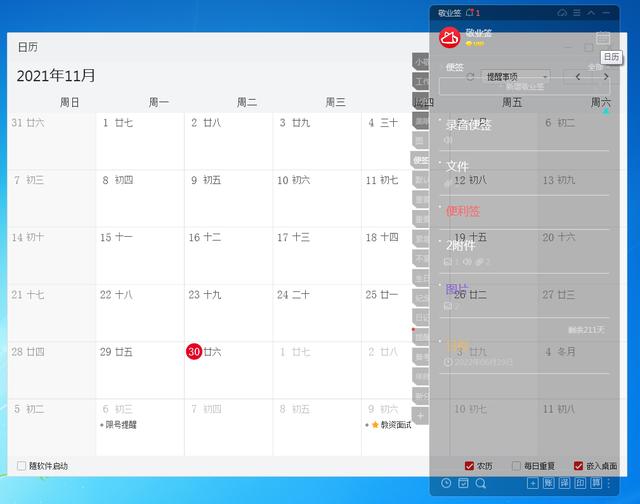This screenshot has height=504, width=640.
Task: Select the date 13 初九 Saturday cell
Action: pos(559,180)
